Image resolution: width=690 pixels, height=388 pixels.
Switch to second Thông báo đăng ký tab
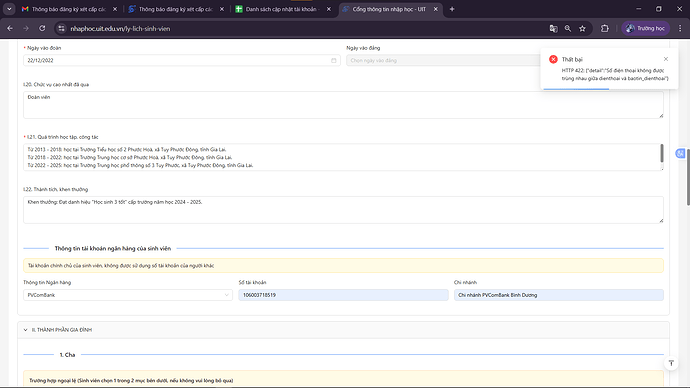pos(176,9)
